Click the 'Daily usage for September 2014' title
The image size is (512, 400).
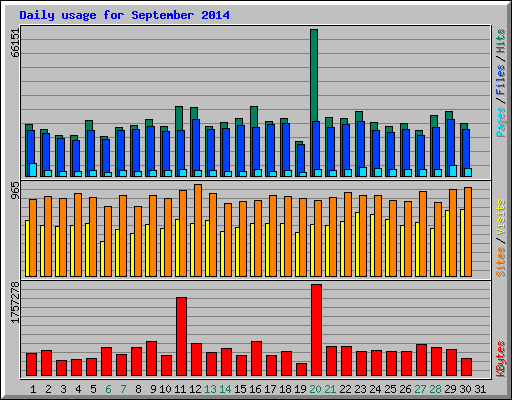click(124, 15)
